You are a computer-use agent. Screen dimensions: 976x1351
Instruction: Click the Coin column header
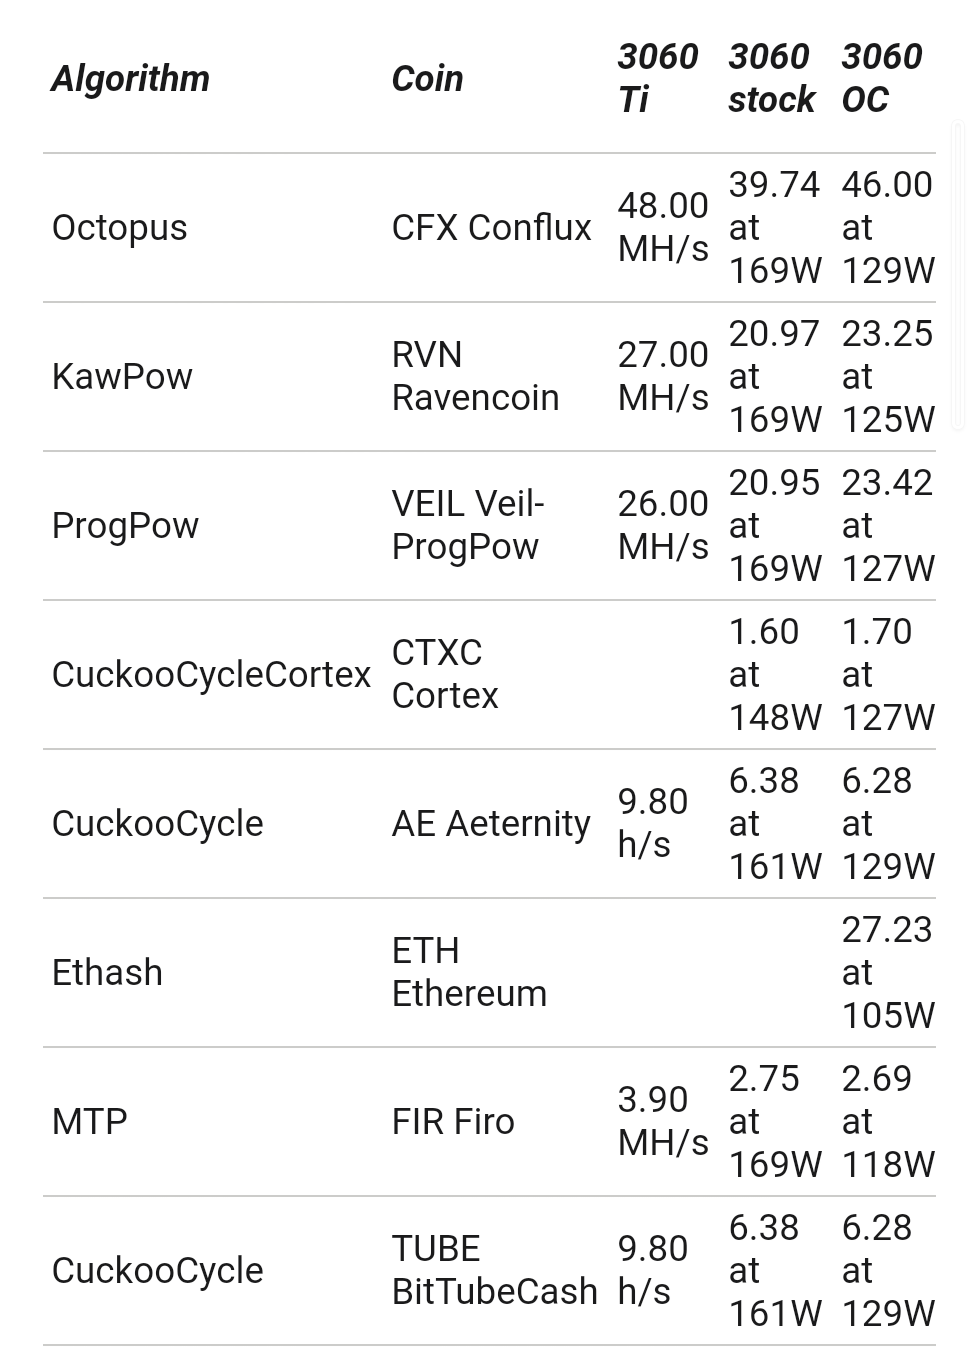[x=427, y=78]
